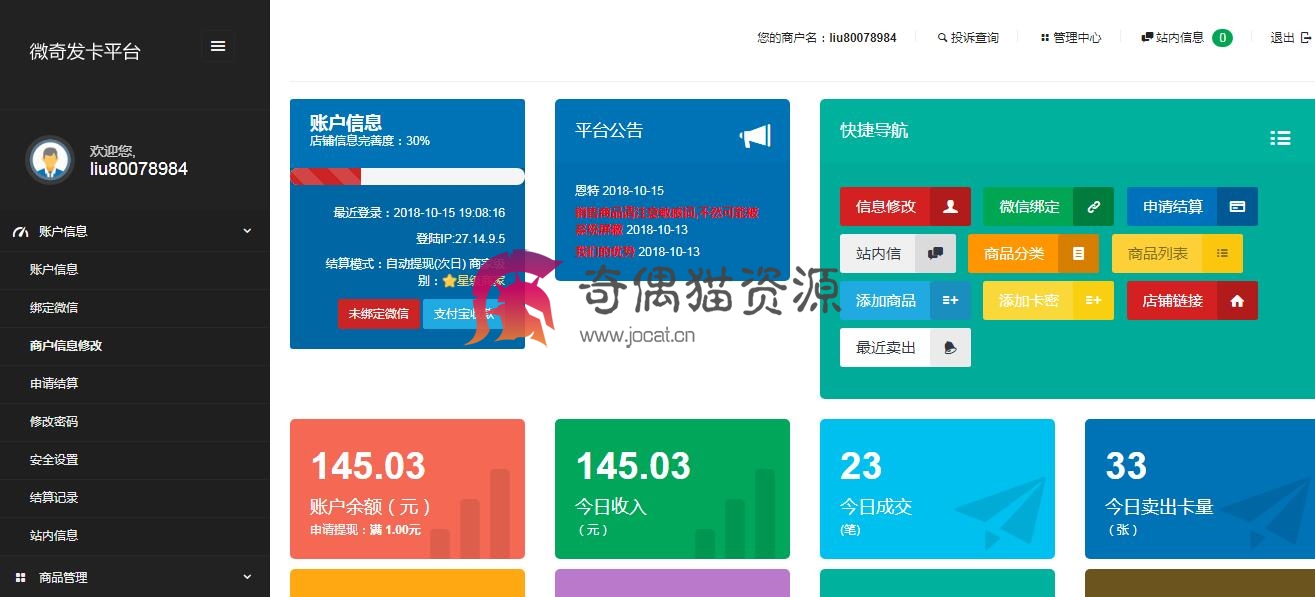Collapse the 账户信息 sidebar section chevron
Viewport: 1315px width, 597px height.
click(247, 231)
